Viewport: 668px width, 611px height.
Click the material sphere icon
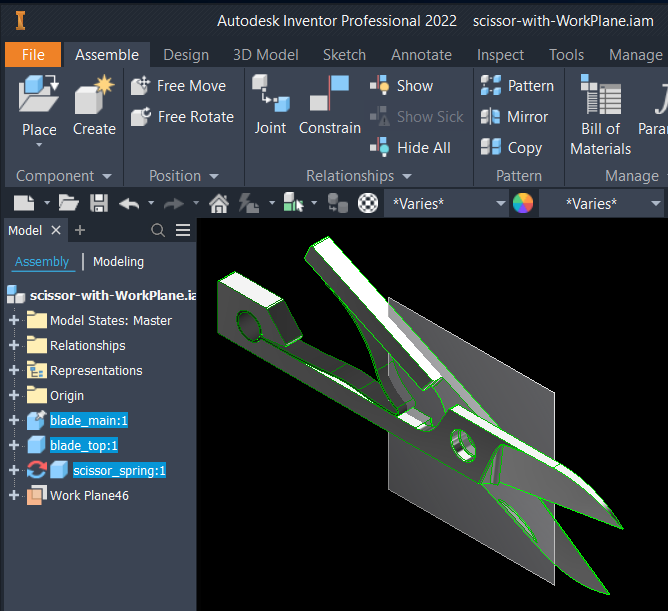tap(368, 203)
